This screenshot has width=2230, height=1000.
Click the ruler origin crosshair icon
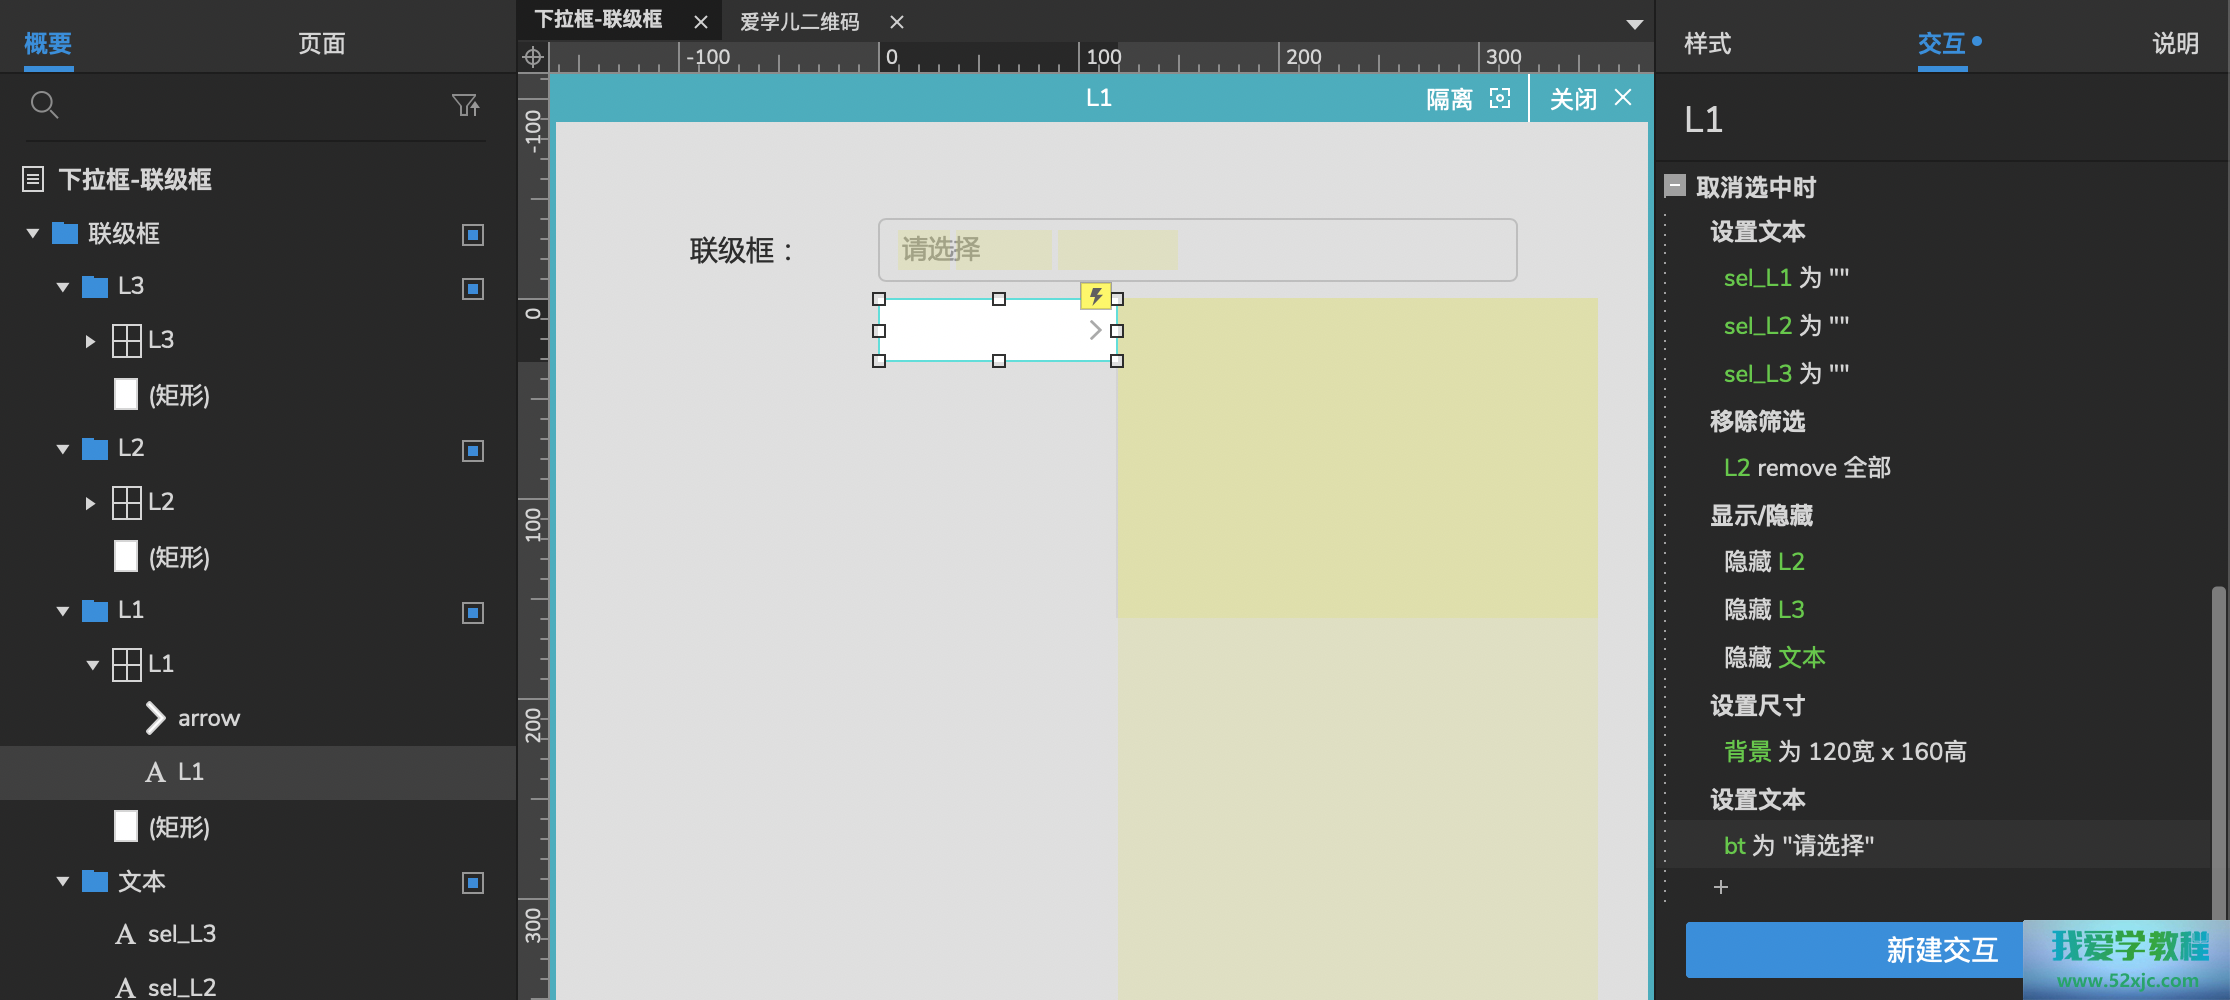[533, 57]
